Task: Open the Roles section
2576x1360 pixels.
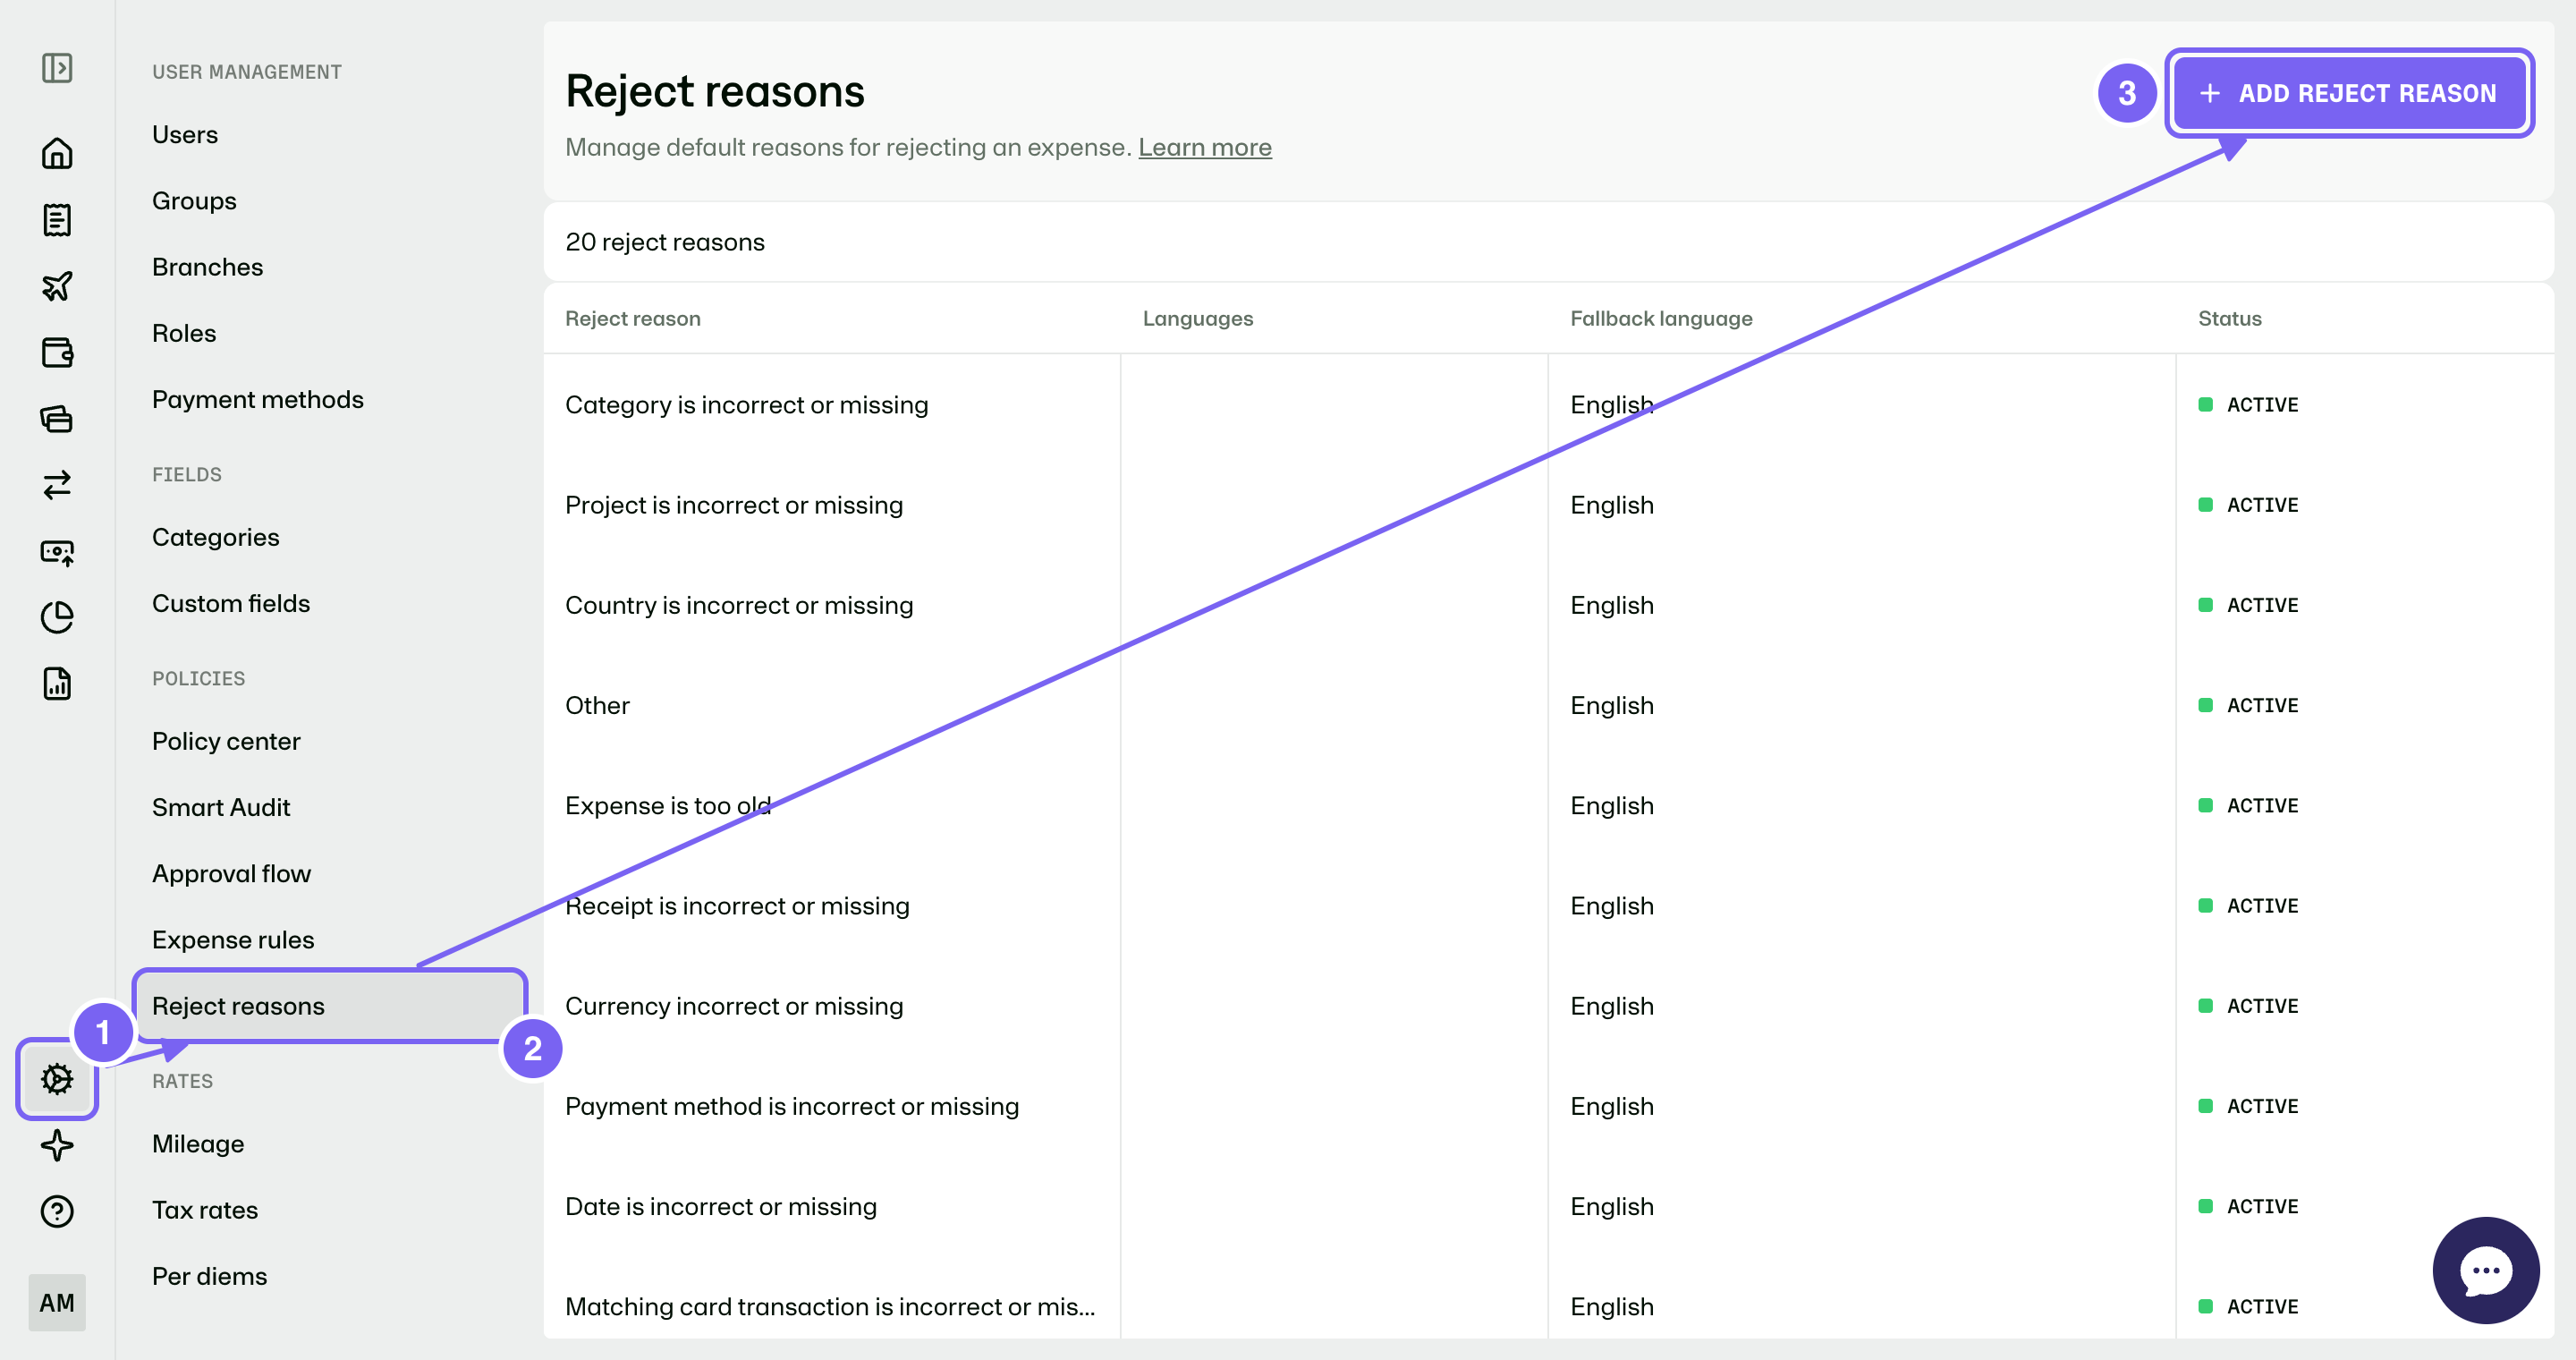Action: (184, 333)
